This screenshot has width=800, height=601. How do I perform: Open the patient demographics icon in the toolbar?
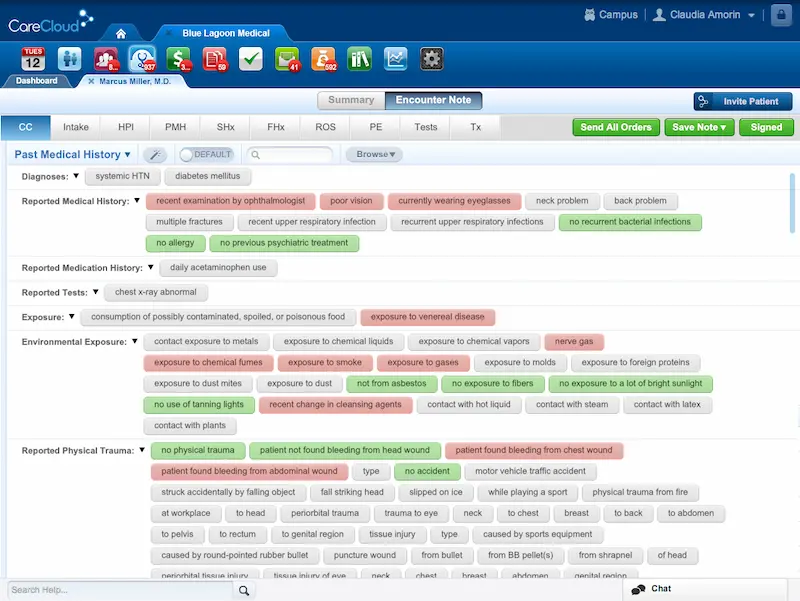[68, 57]
